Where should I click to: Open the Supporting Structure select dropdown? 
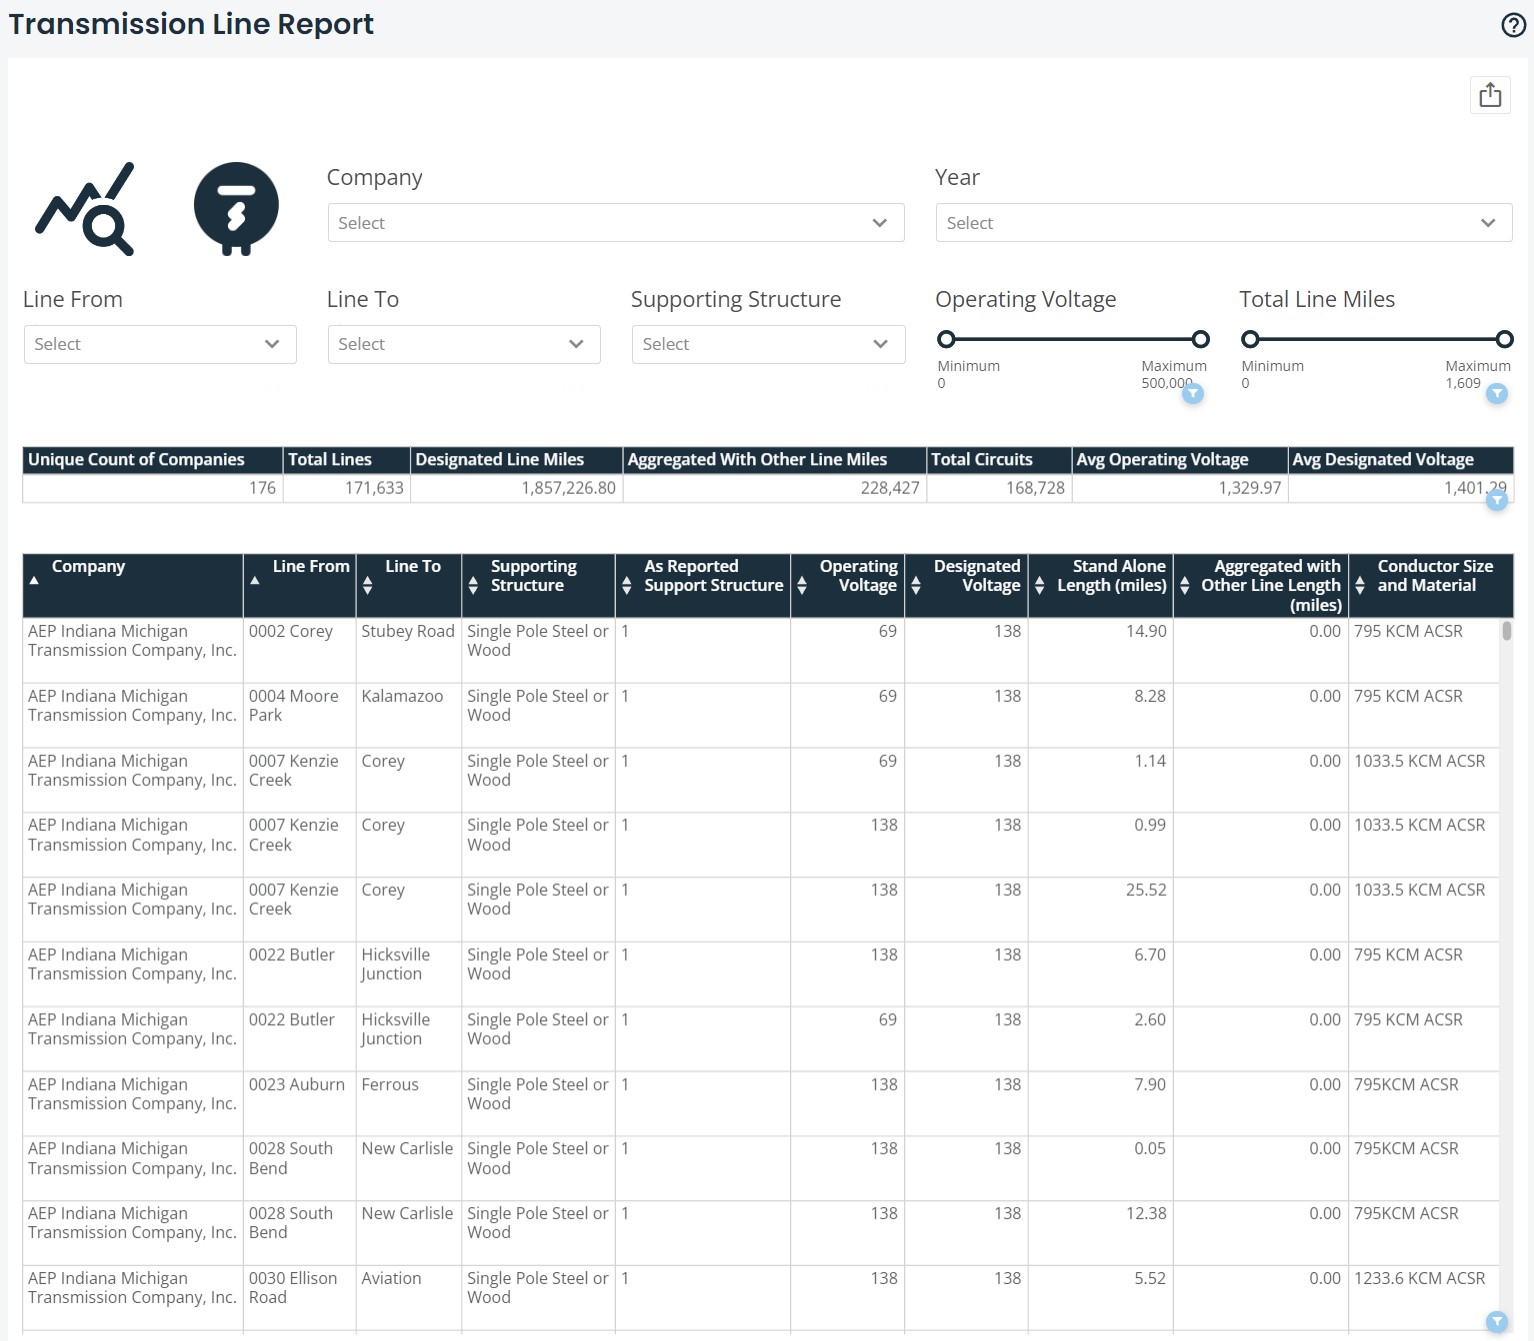point(768,344)
